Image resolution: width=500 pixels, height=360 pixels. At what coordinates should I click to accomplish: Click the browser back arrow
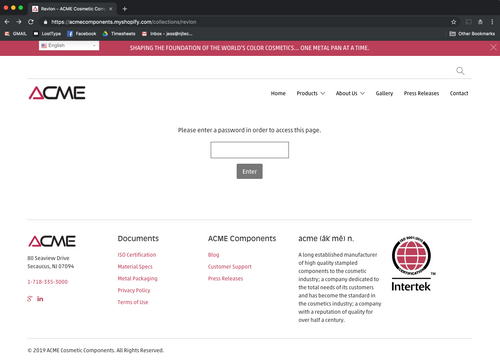click(x=7, y=22)
